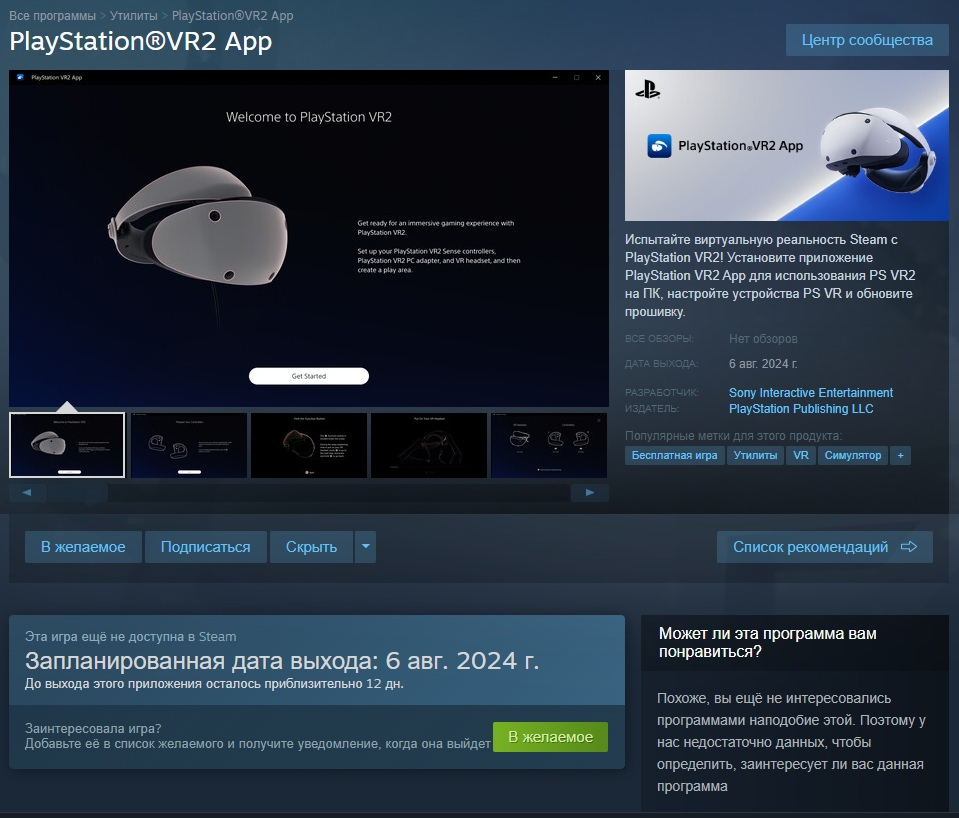
Task: Click the thumbnail strip scrollbar handle
Action: (78, 493)
